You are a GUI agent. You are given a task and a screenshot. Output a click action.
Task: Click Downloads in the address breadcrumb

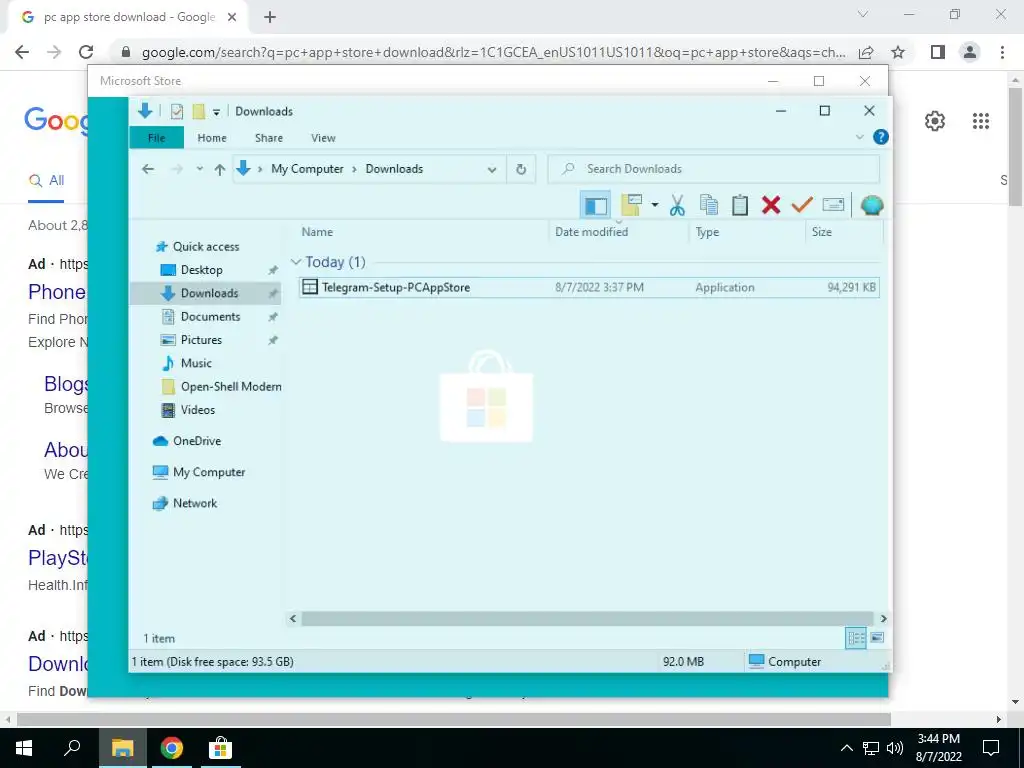394,168
